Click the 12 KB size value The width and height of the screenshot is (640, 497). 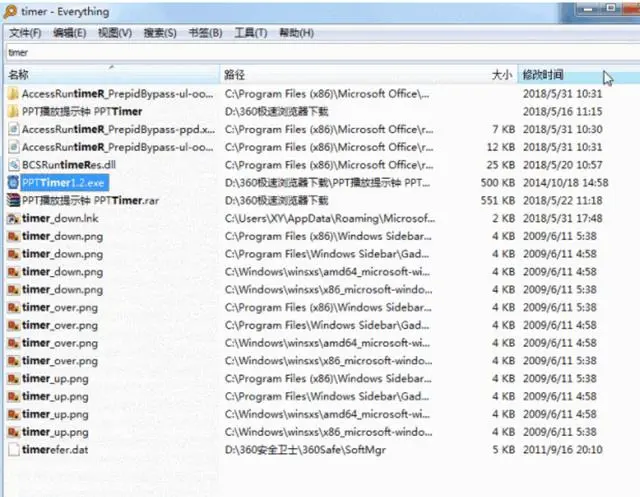coord(500,147)
